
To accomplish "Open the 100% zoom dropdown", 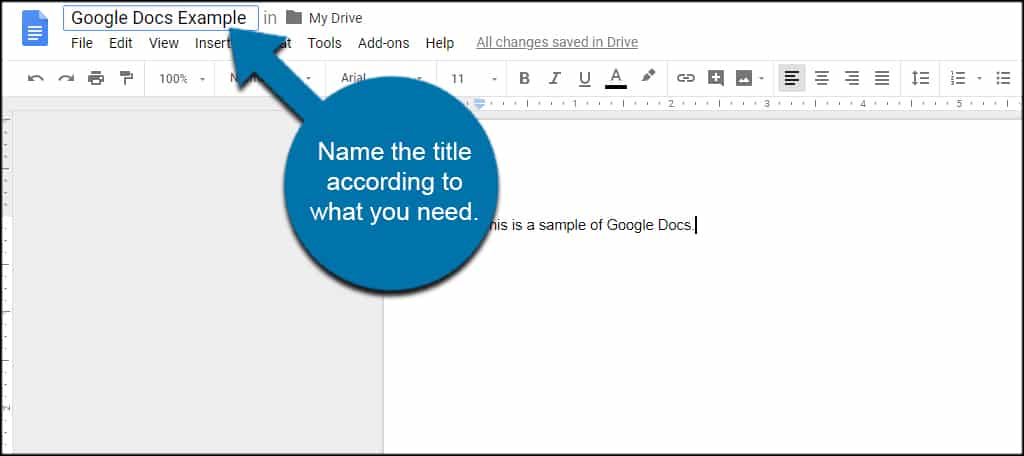I will [x=182, y=79].
